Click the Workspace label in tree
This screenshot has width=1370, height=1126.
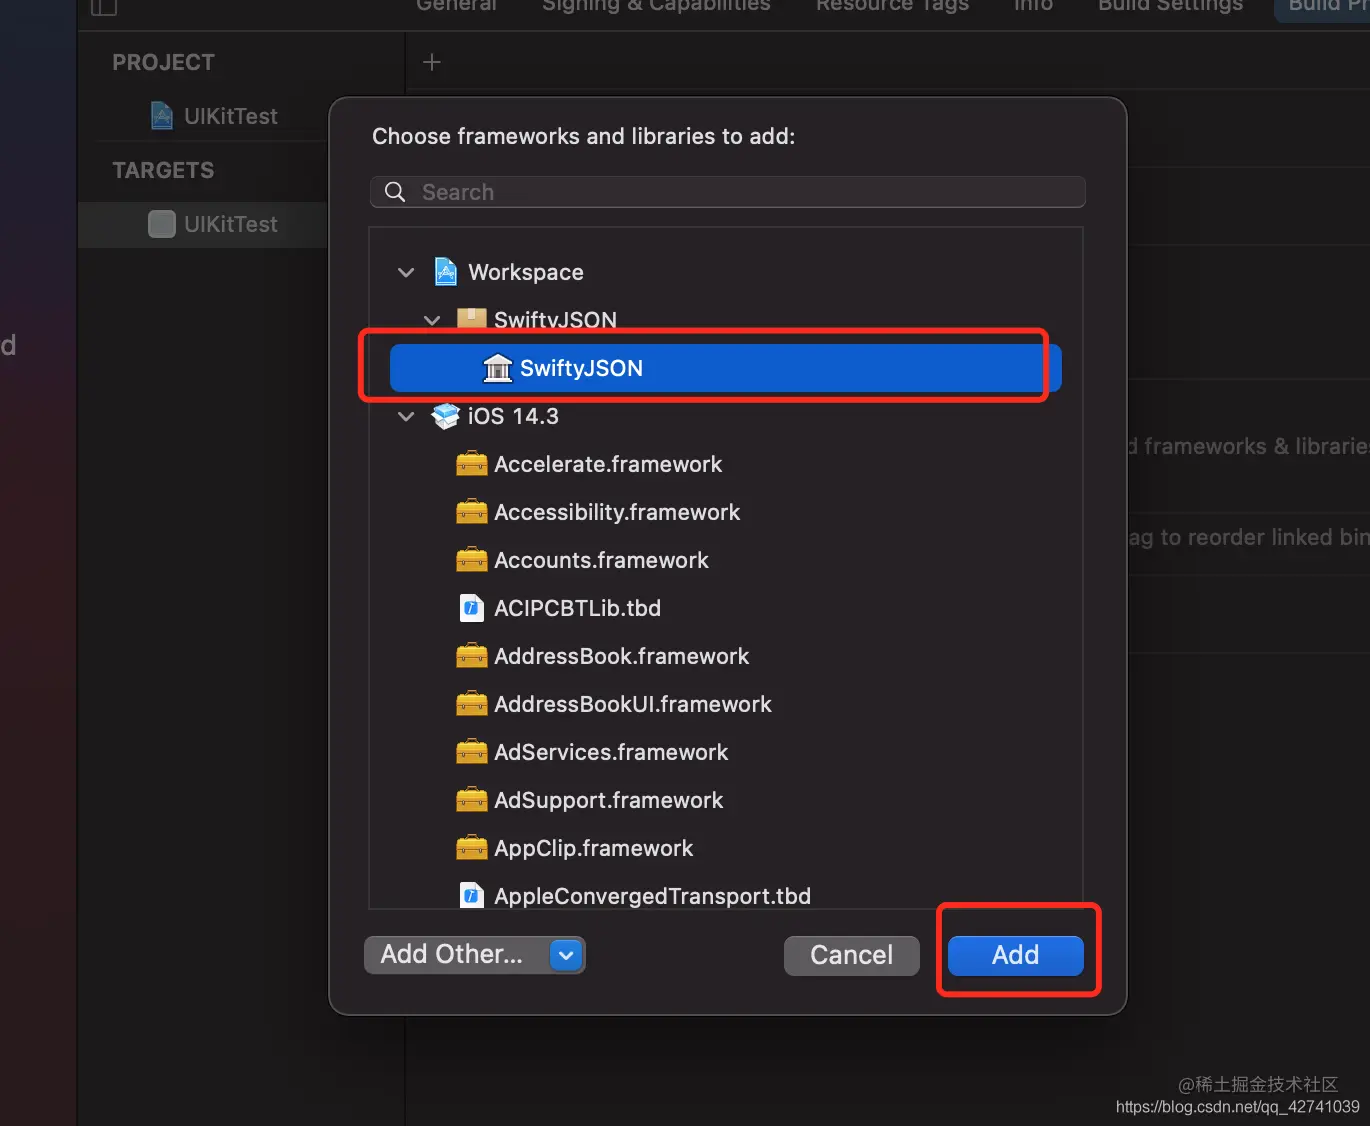pos(526,272)
